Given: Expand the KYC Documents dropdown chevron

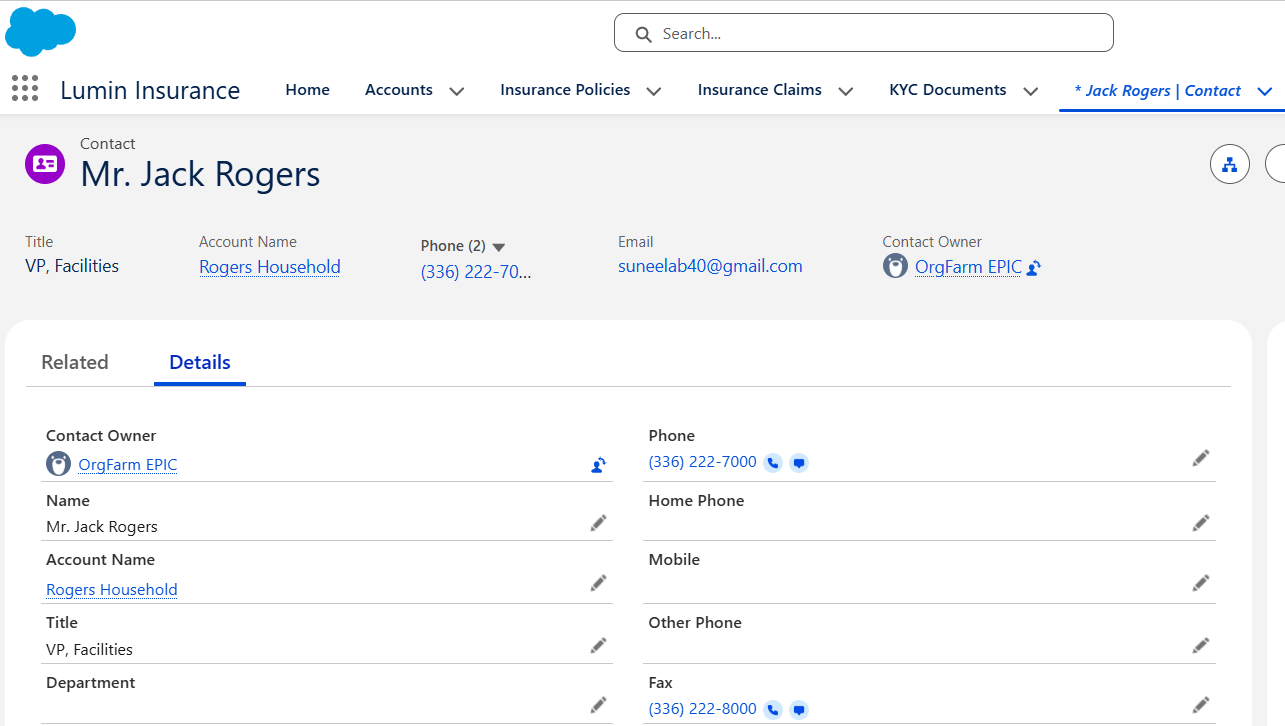Looking at the screenshot, I should 1031,91.
